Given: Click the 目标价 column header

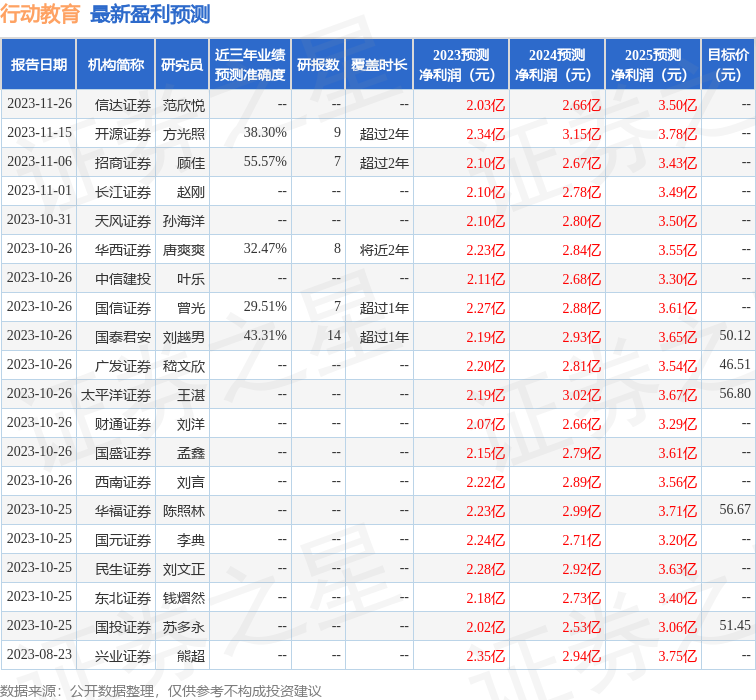Looking at the screenshot, I should point(728,65).
